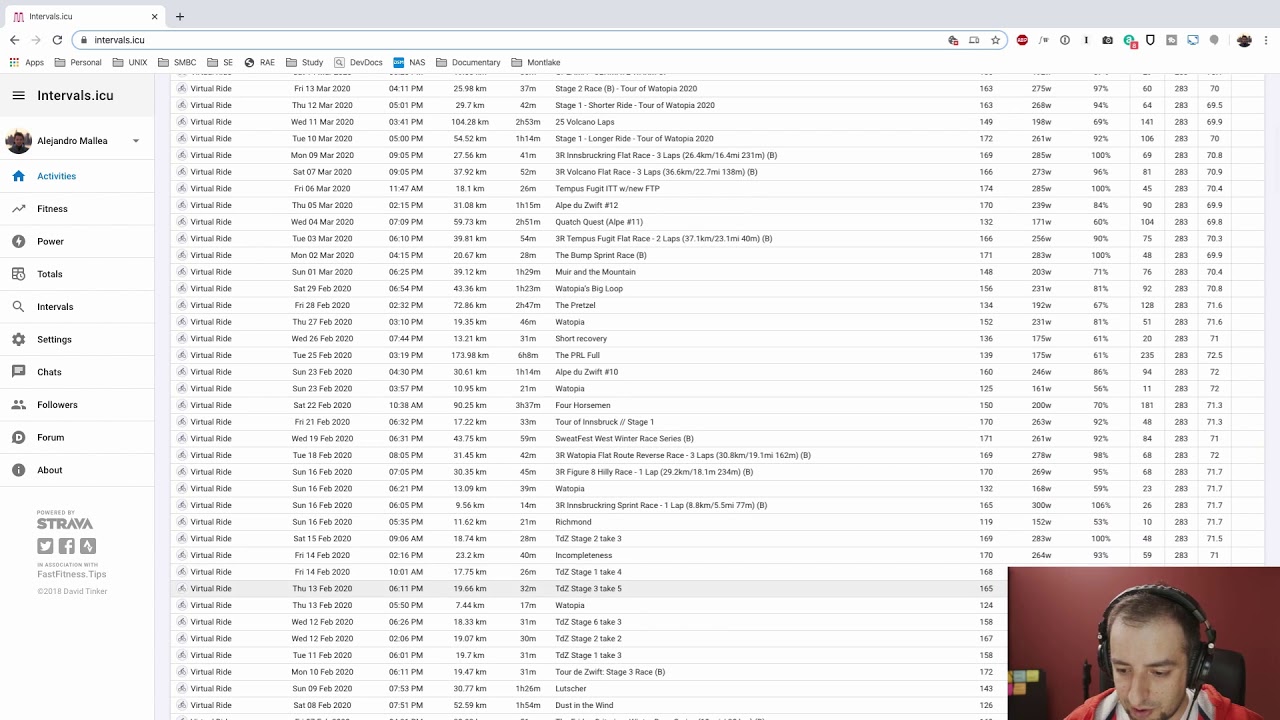Open the Totals page from sidebar
Image resolution: width=1280 pixels, height=720 pixels.
coord(50,274)
